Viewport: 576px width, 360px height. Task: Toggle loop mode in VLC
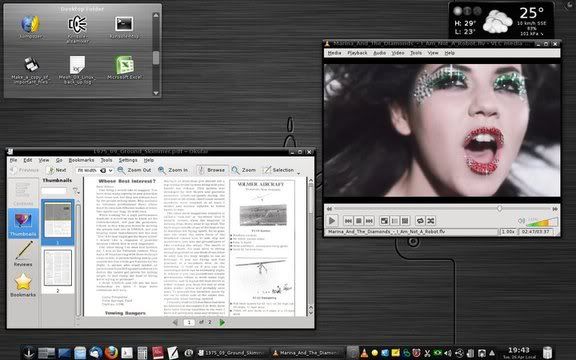coord(420,220)
